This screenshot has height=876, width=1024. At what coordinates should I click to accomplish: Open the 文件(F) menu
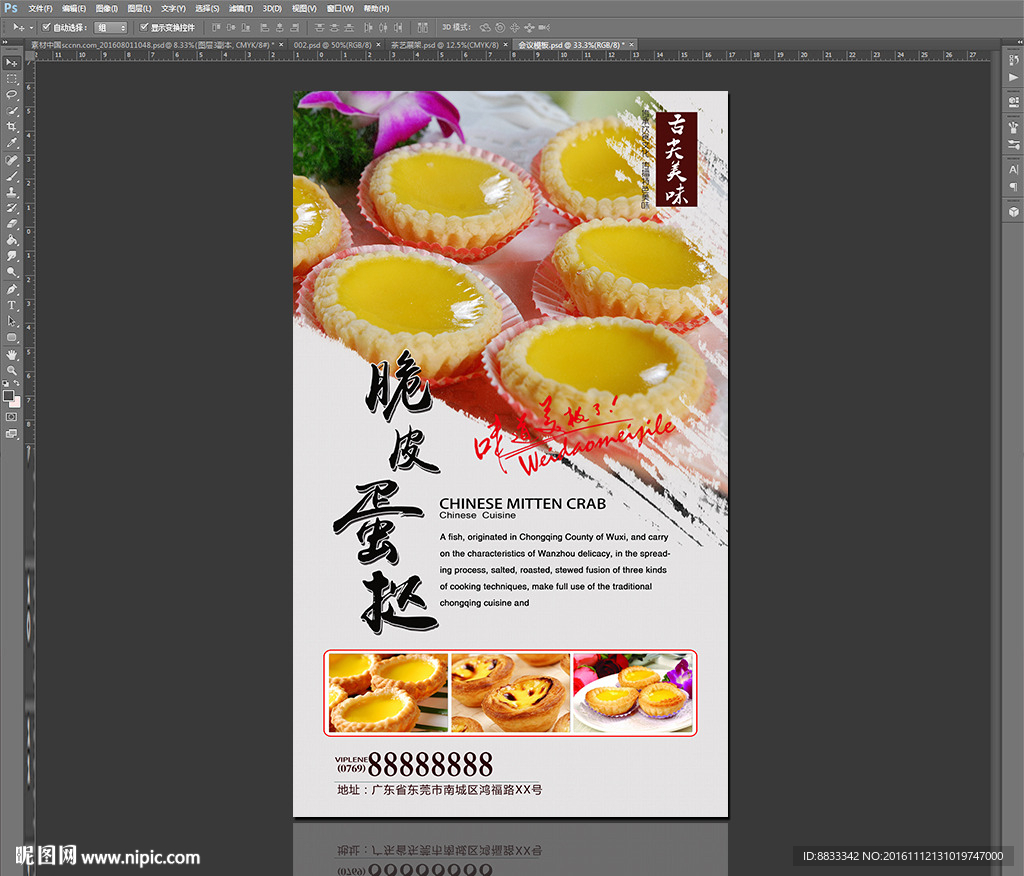[x=40, y=8]
